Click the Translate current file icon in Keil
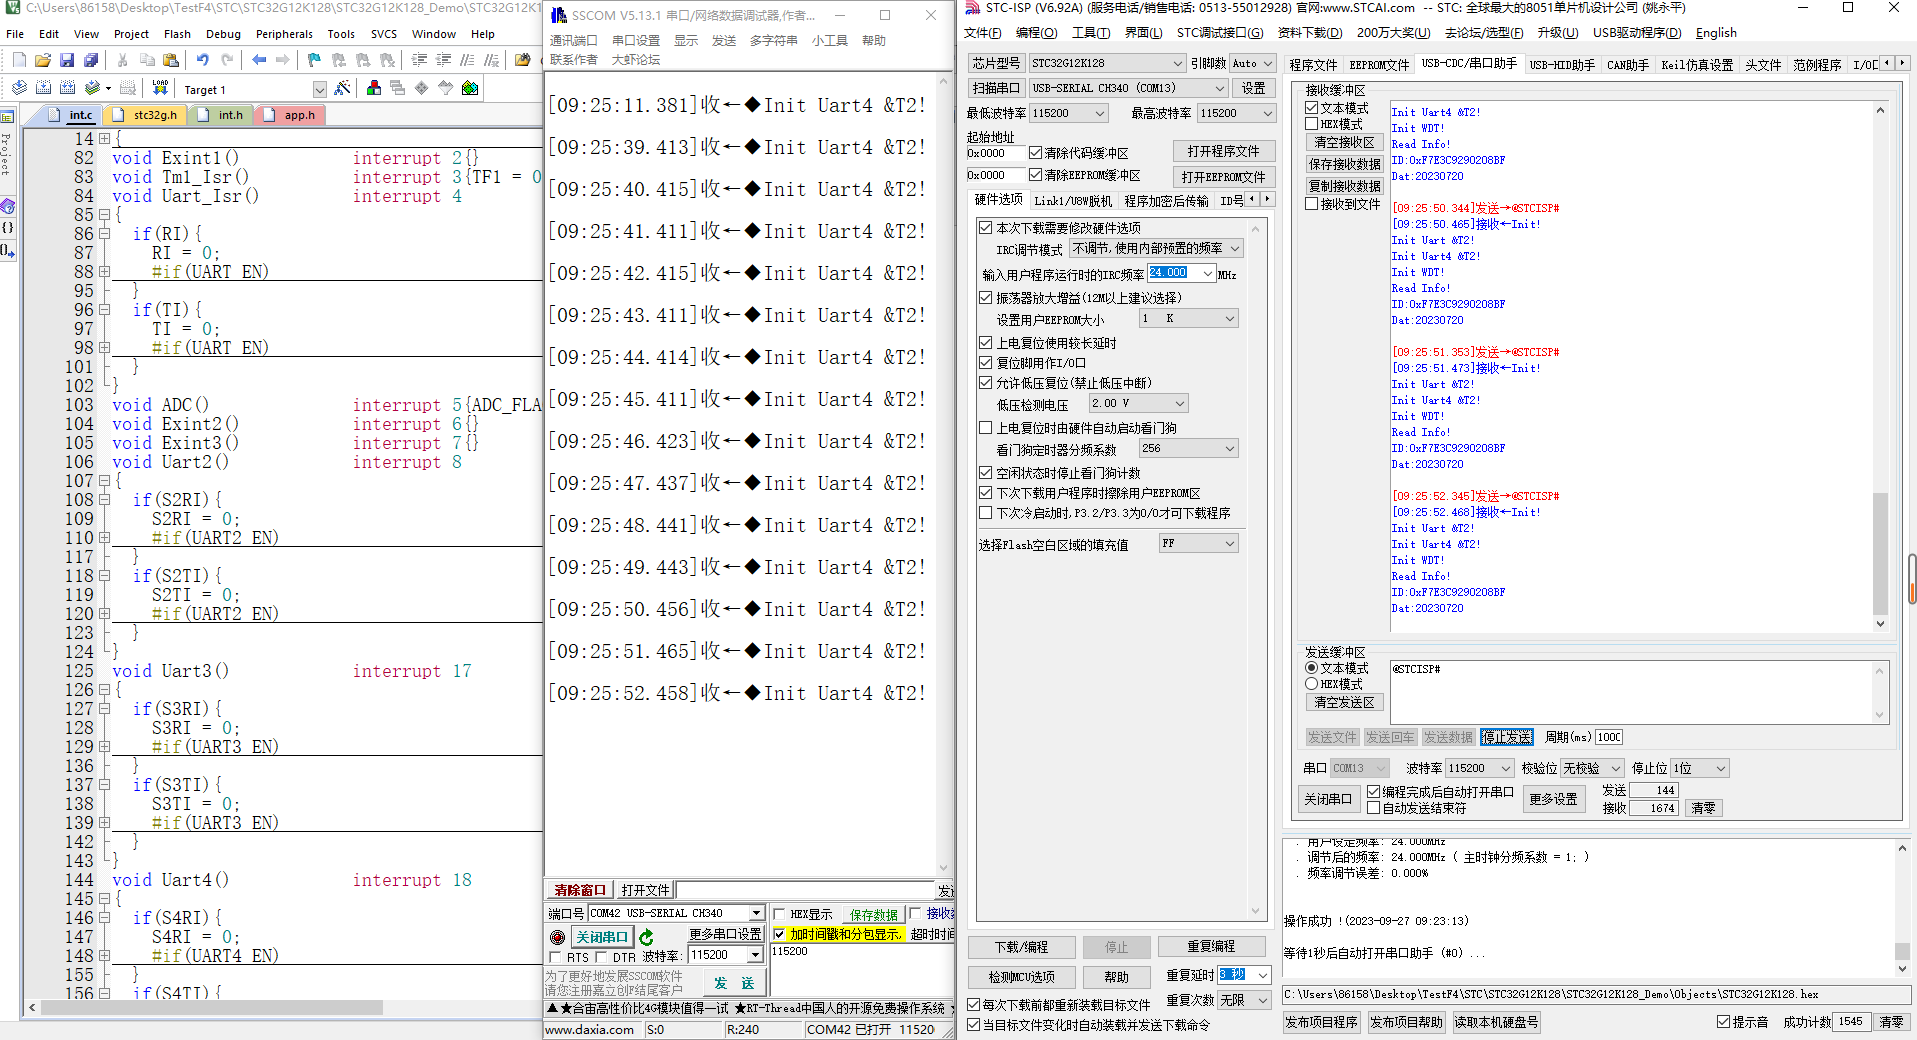 [19, 88]
